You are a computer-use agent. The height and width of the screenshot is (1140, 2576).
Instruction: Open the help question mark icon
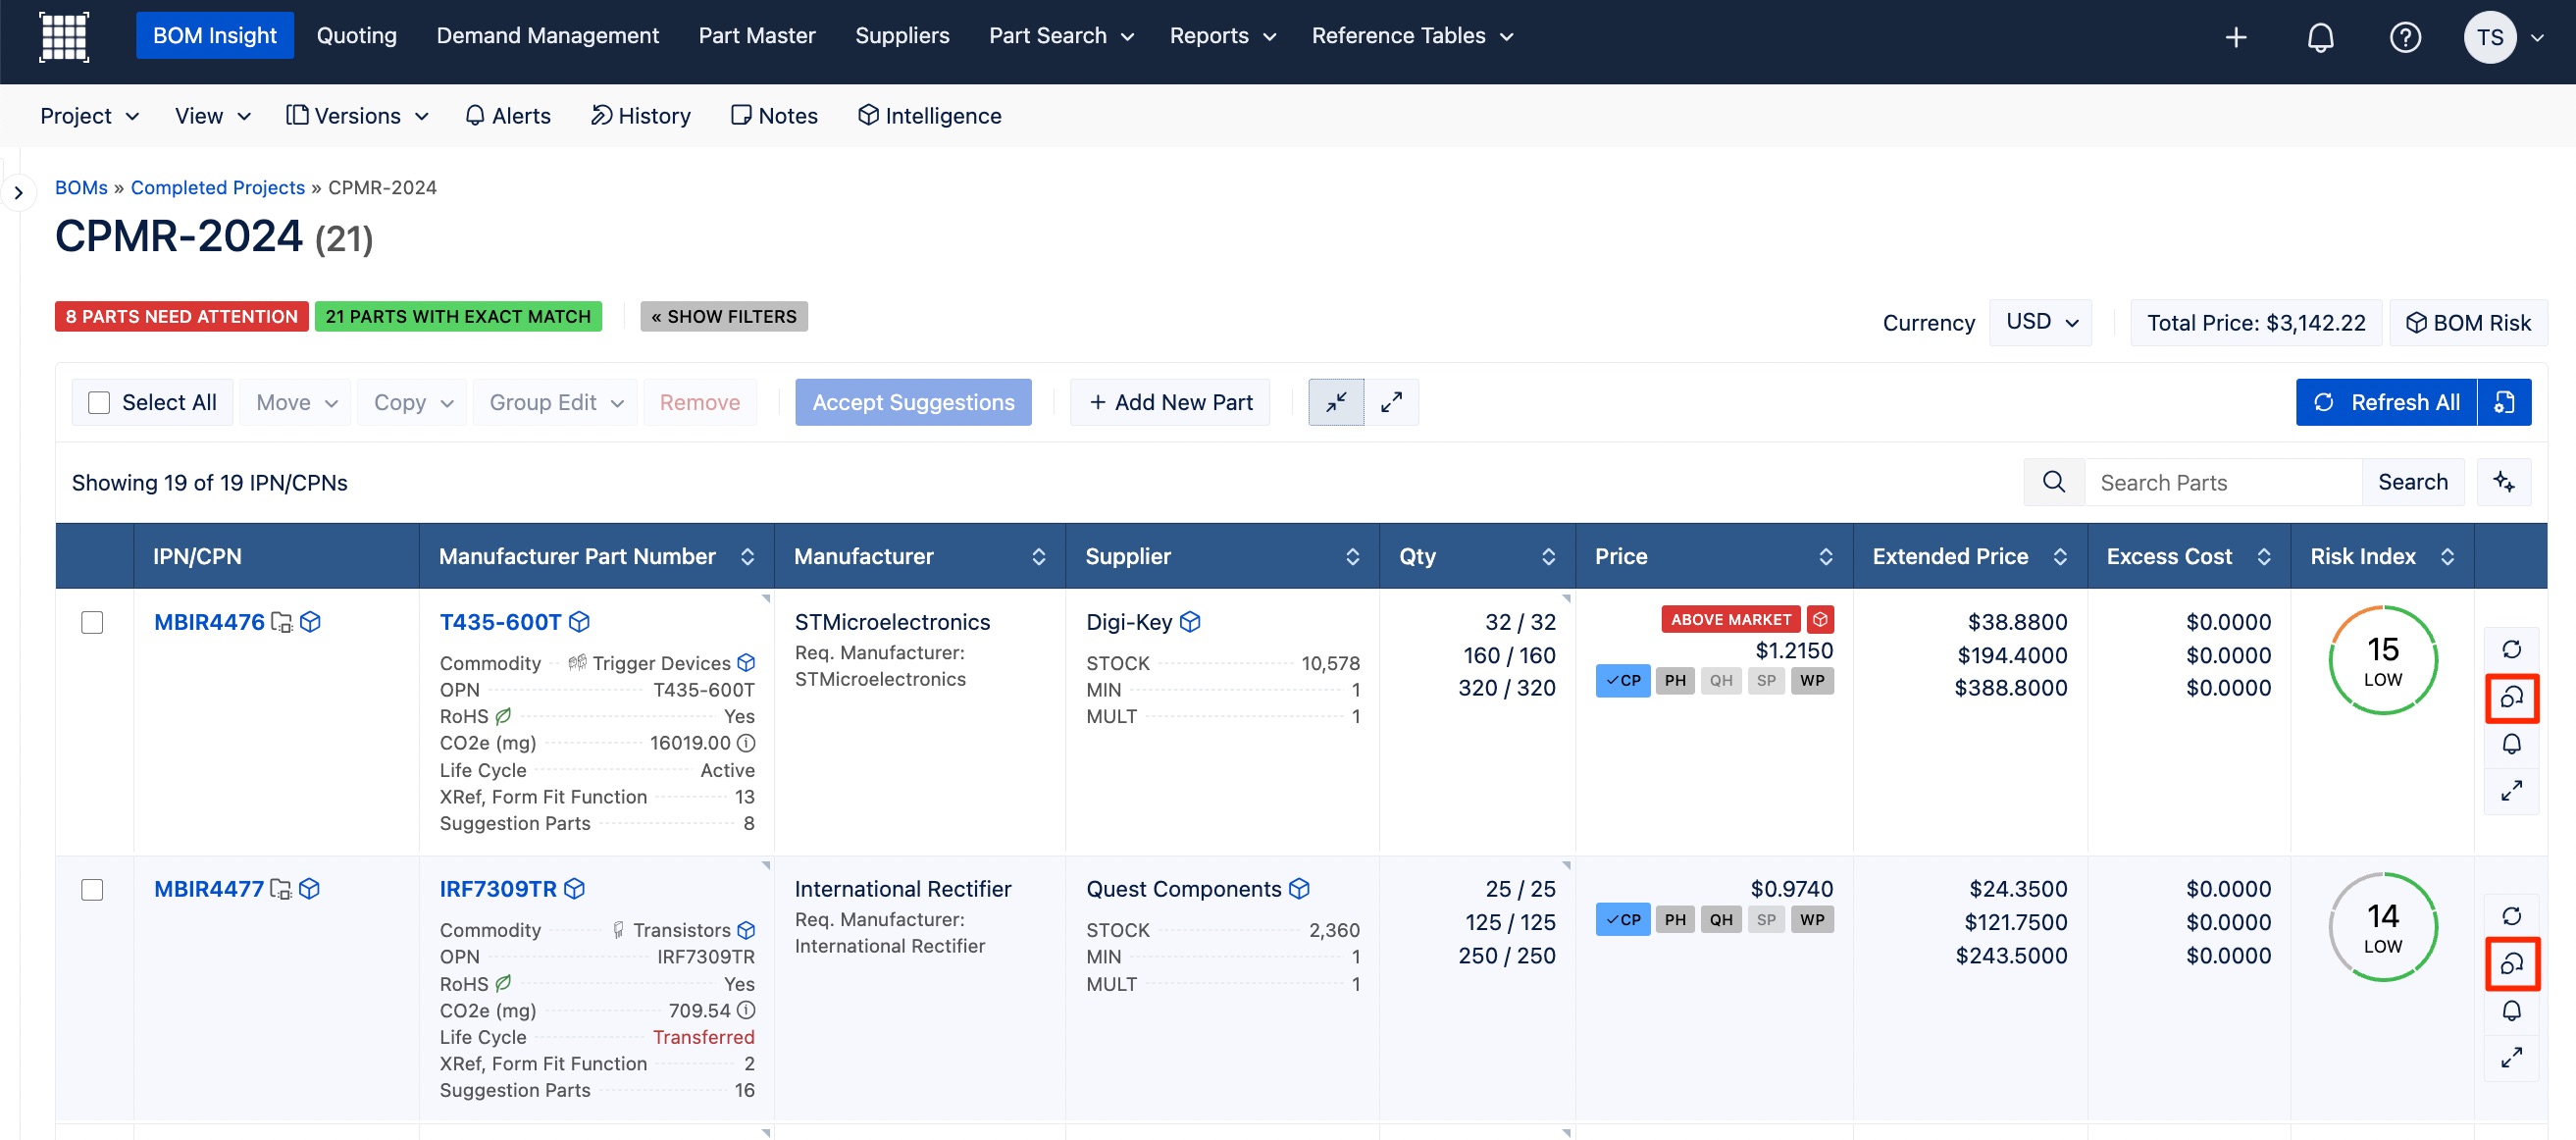tap(2405, 37)
